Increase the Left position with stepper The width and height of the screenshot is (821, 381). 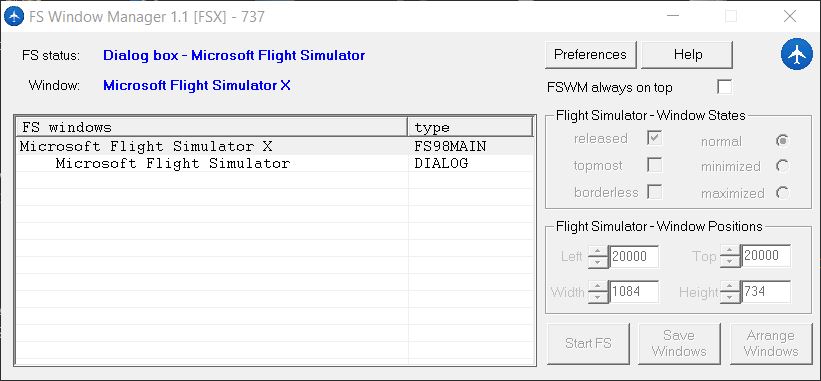[x=597, y=251]
